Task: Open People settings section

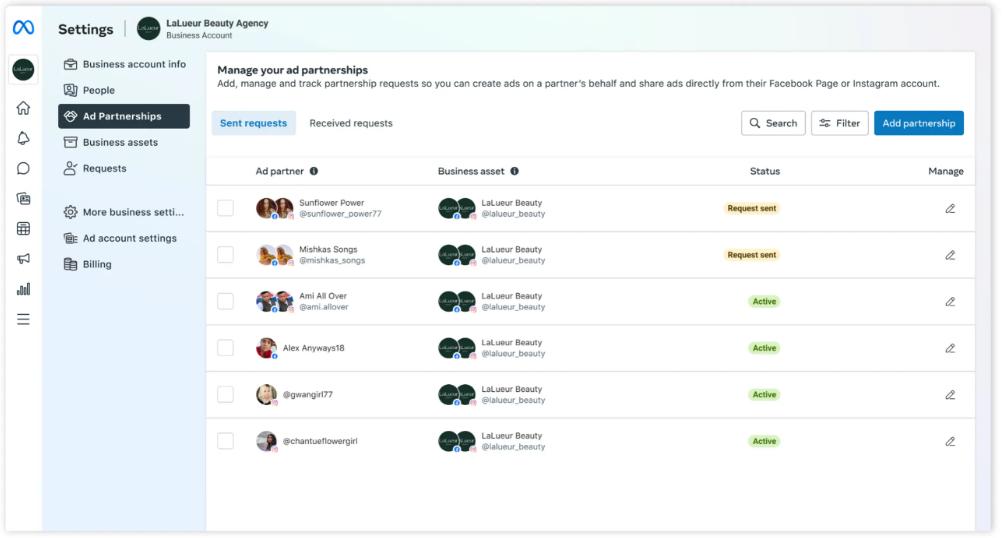Action: click(124, 90)
